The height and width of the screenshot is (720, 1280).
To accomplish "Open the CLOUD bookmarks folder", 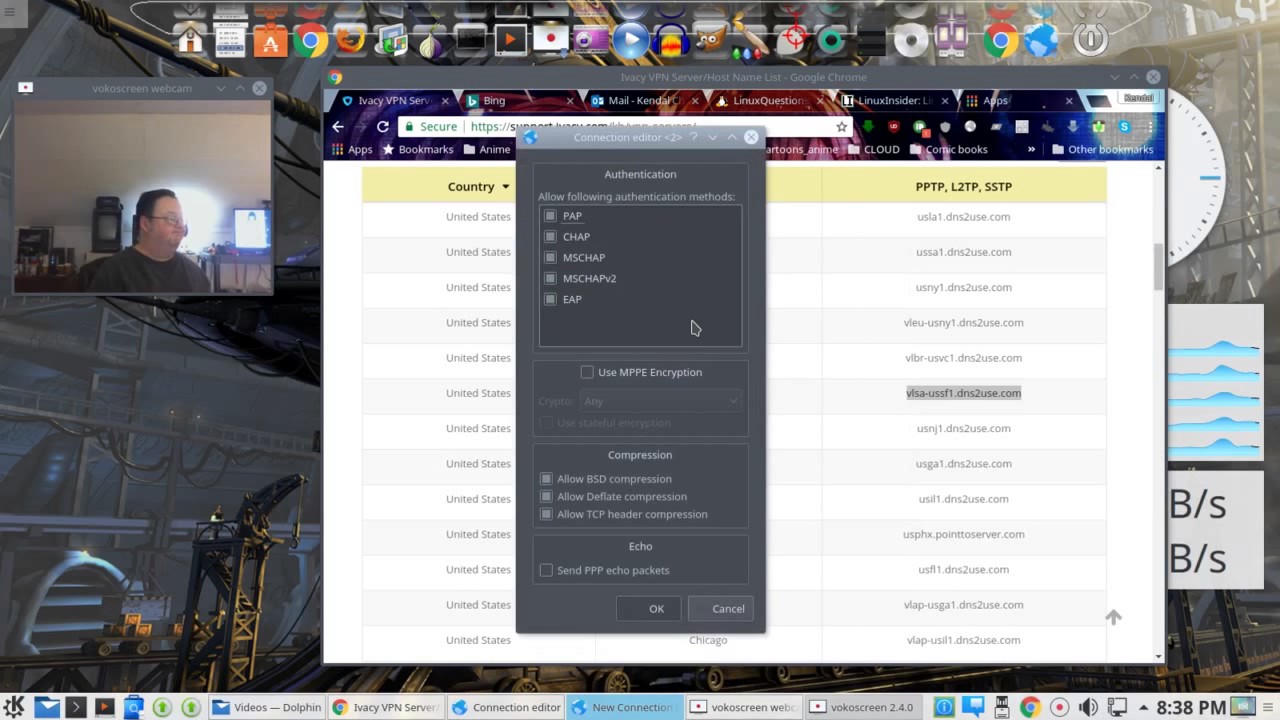I will pyautogui.click(x=873, y=150).
